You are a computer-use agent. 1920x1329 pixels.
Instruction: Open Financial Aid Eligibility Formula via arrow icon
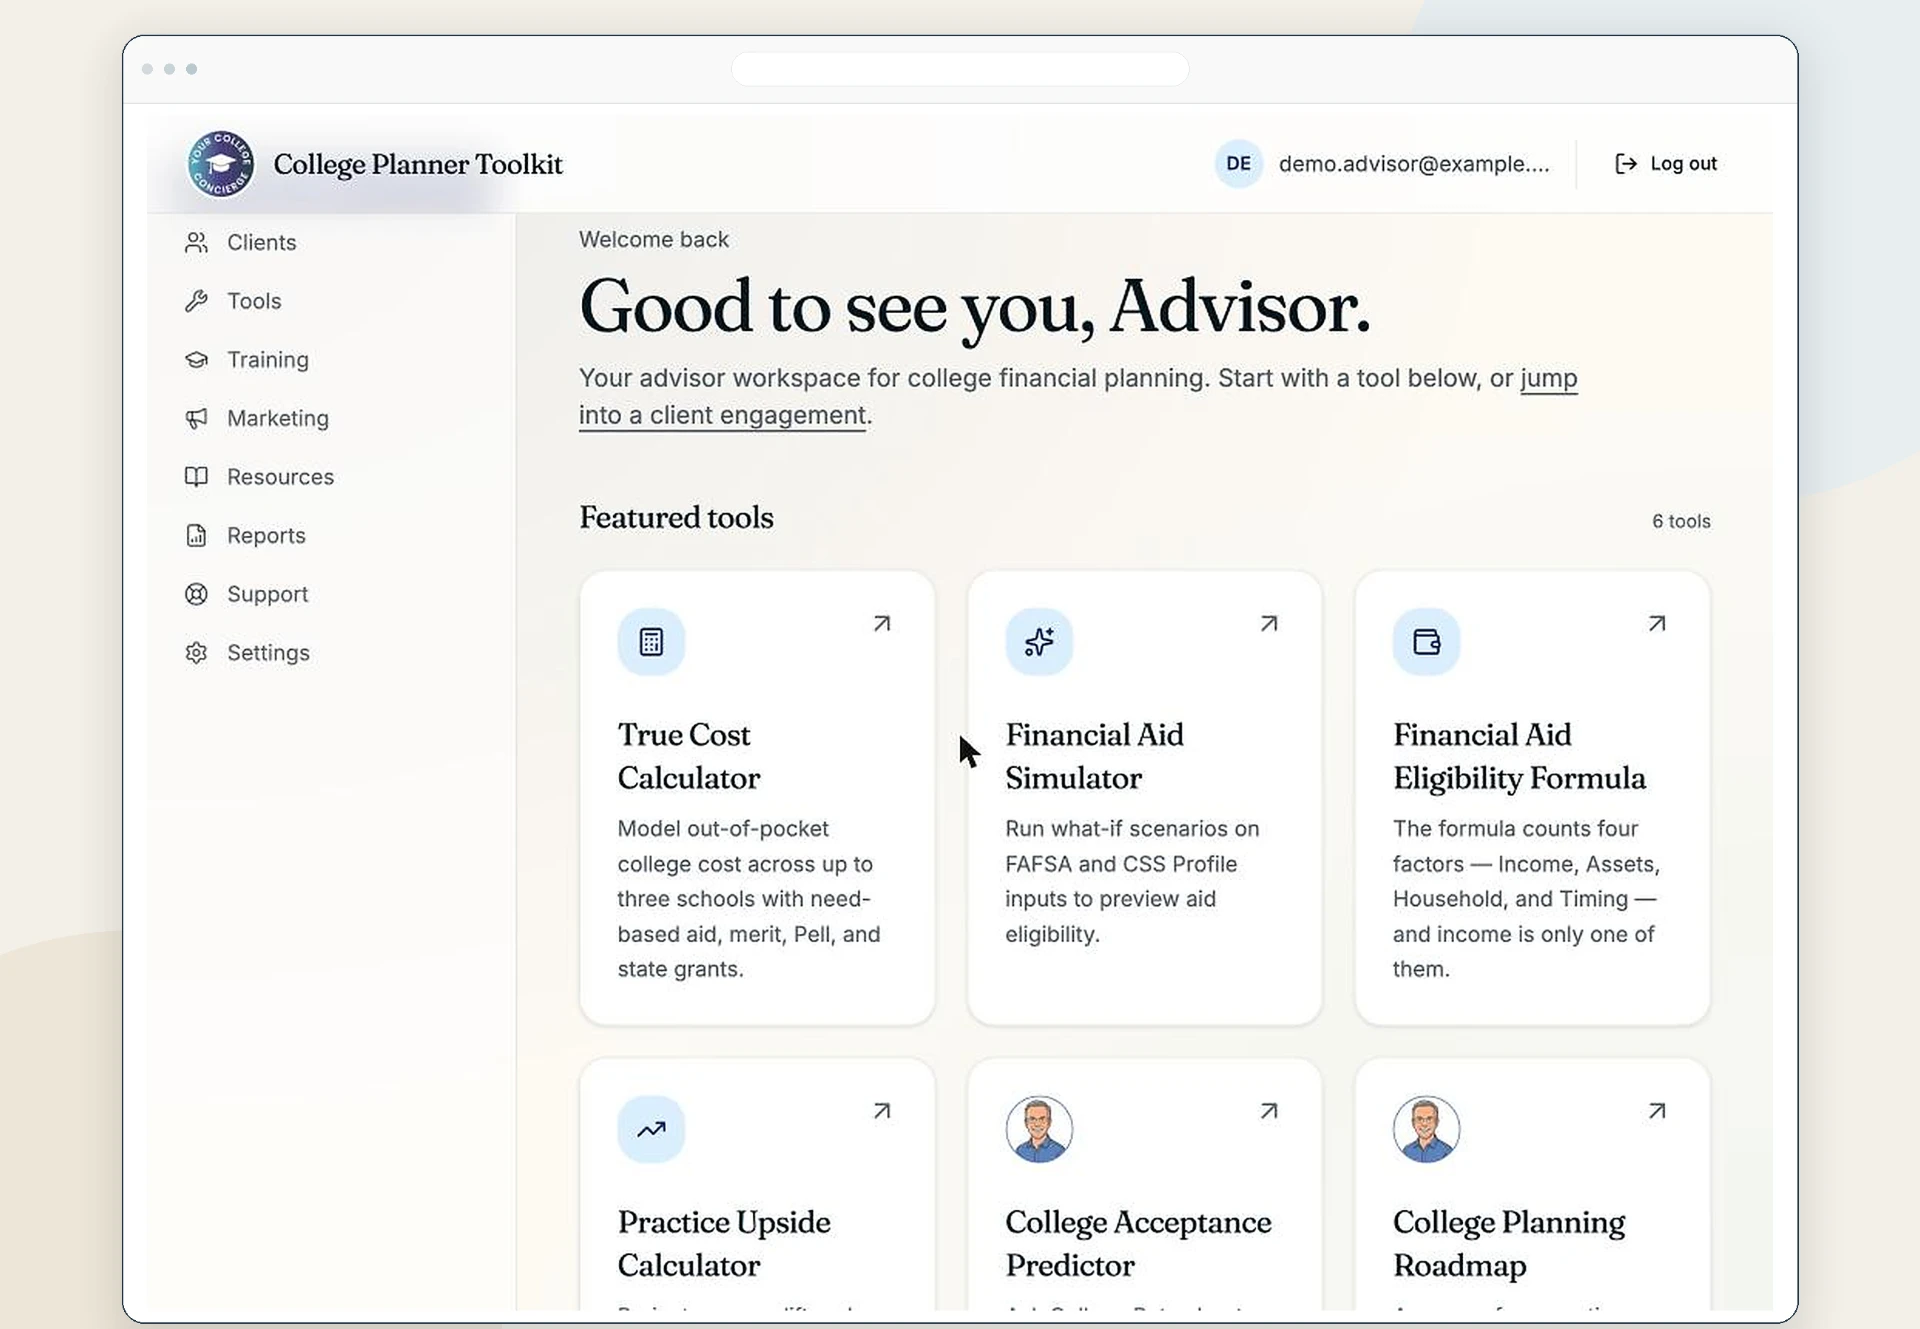pyautogui.click(x=1657, y=624)
